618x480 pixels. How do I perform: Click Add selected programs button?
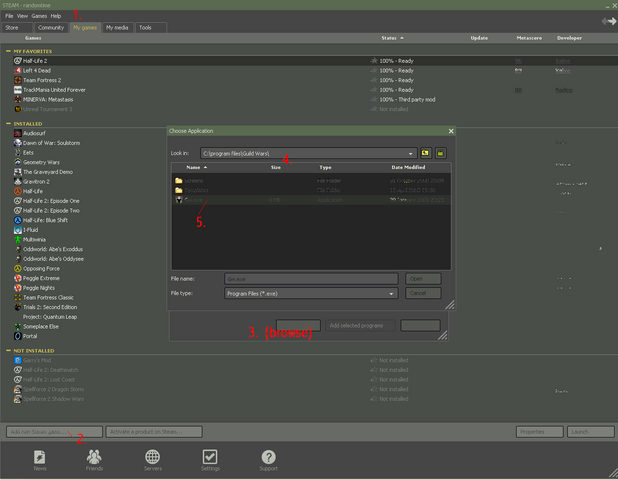point(360,326)
